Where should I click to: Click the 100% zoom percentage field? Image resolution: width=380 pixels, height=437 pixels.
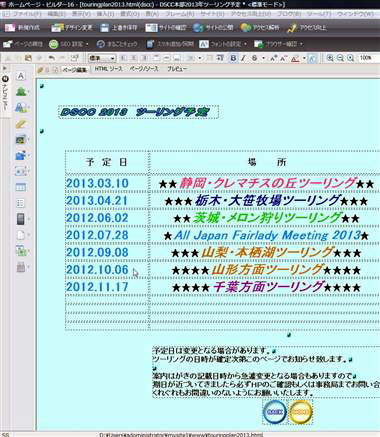(x=368, y=58)
